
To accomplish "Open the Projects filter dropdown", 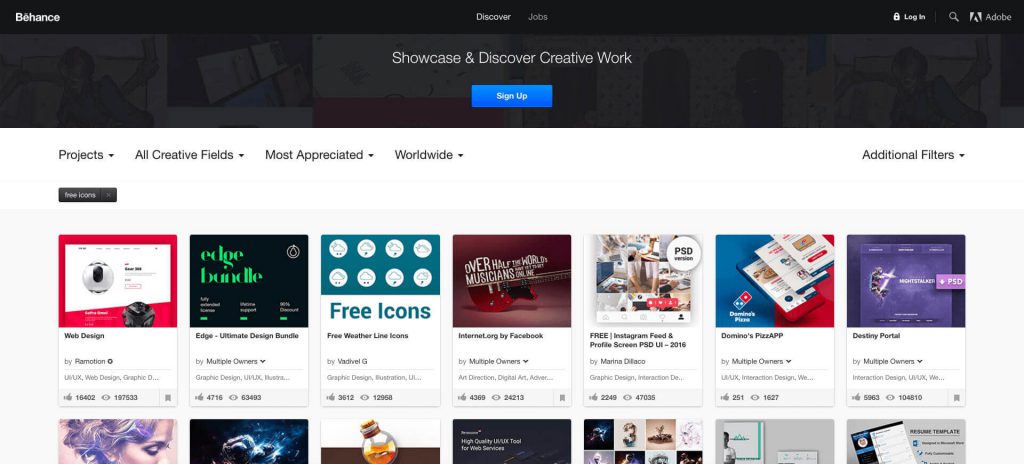I will pos(86,155).
